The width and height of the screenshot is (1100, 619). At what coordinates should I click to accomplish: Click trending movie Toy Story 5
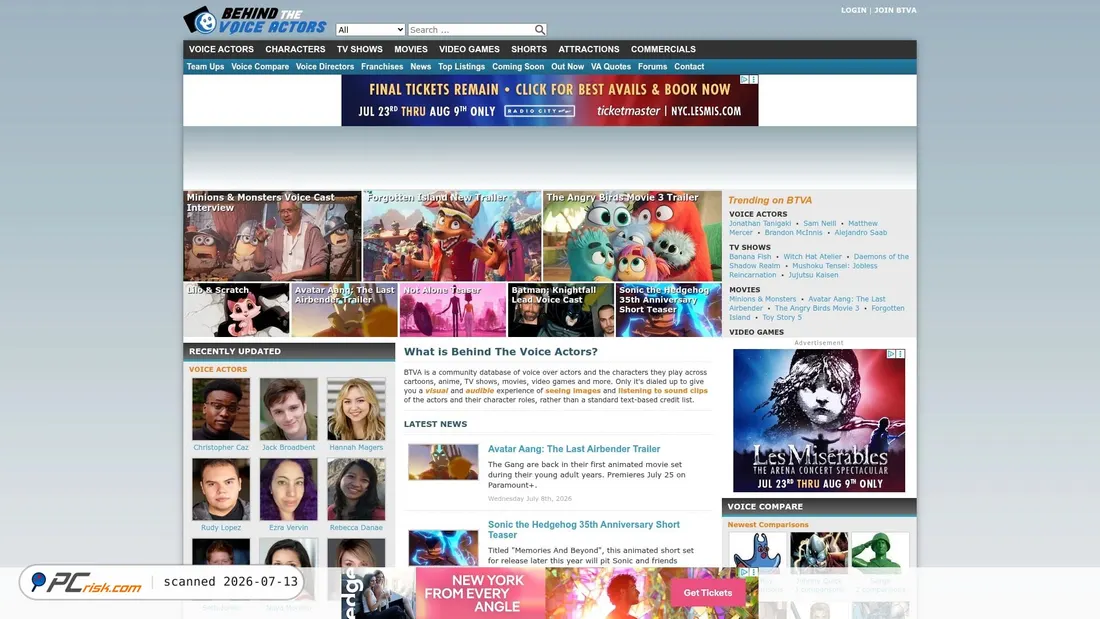(782, 317)
